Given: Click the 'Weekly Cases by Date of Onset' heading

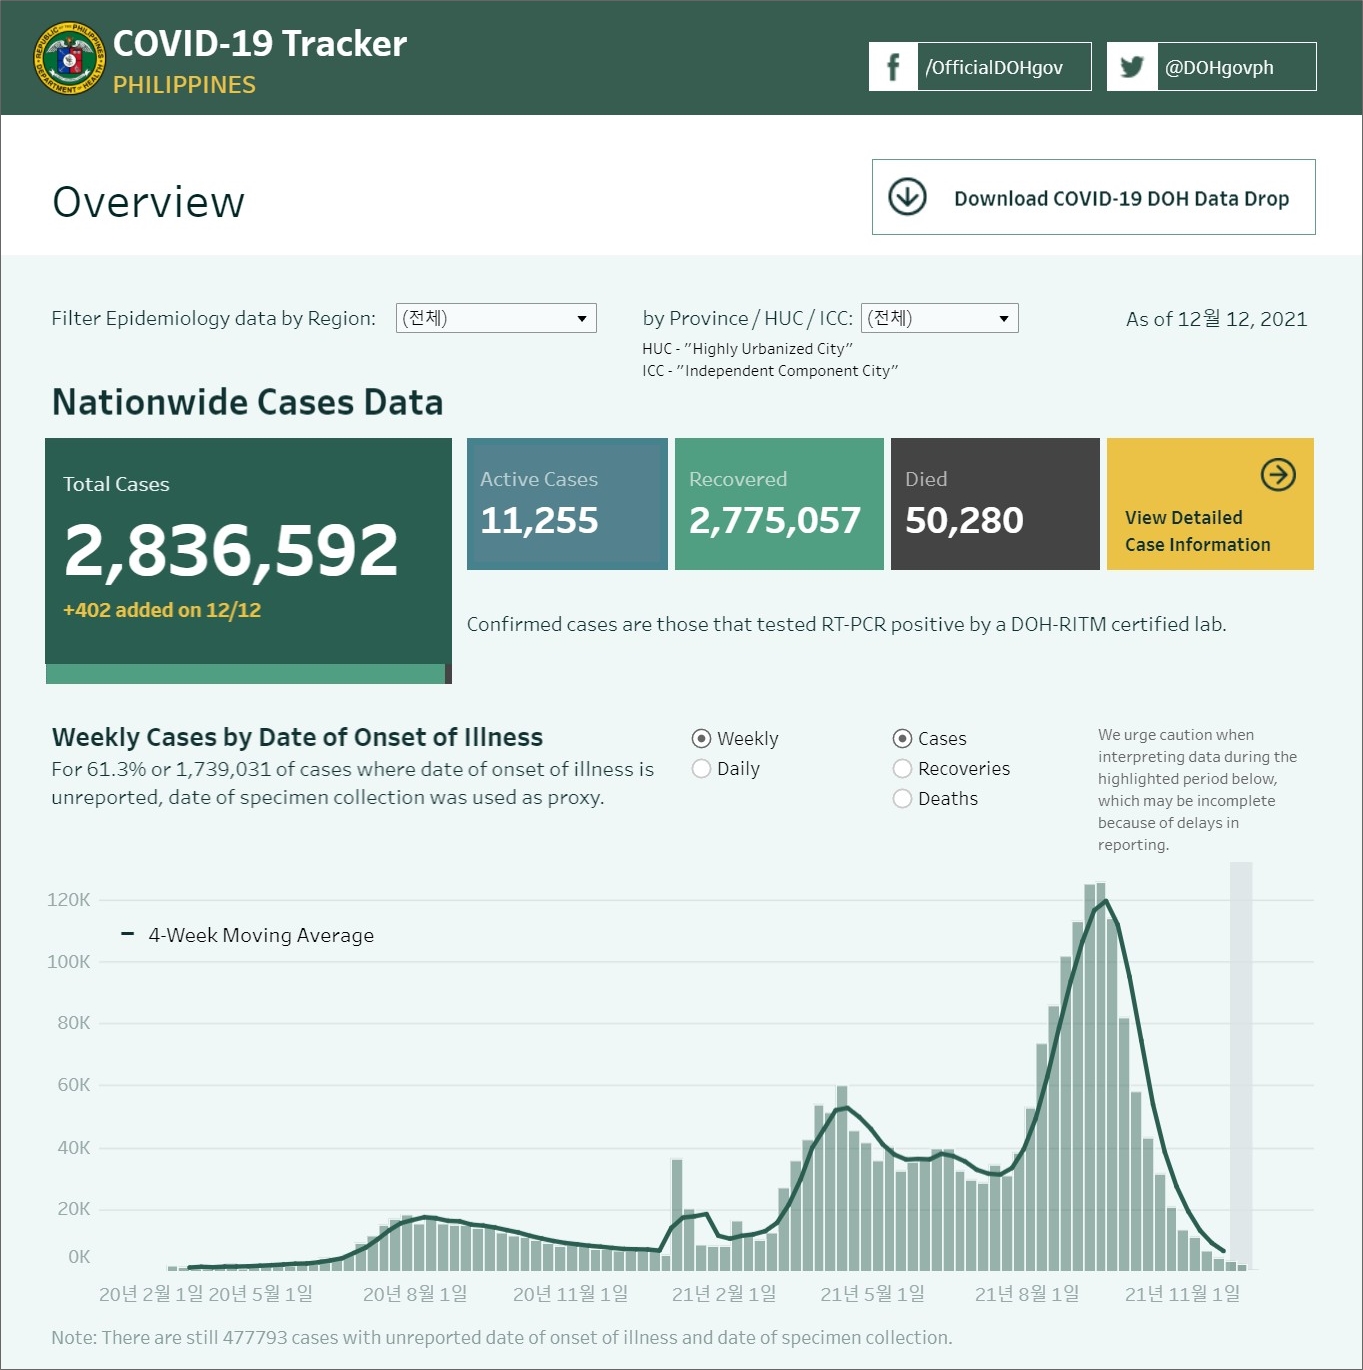Looking at the screenshot, I should point(297,737).
